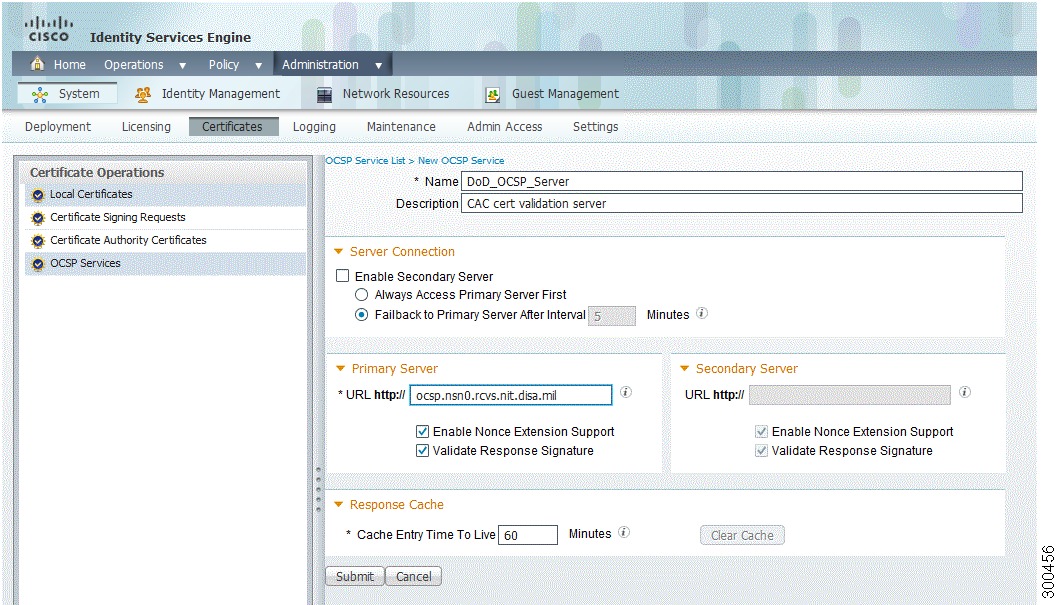The image size is (1060, 605).
Task: Follow the OCSP Service List breadcrumb link
Action: (x=366, y=160)
